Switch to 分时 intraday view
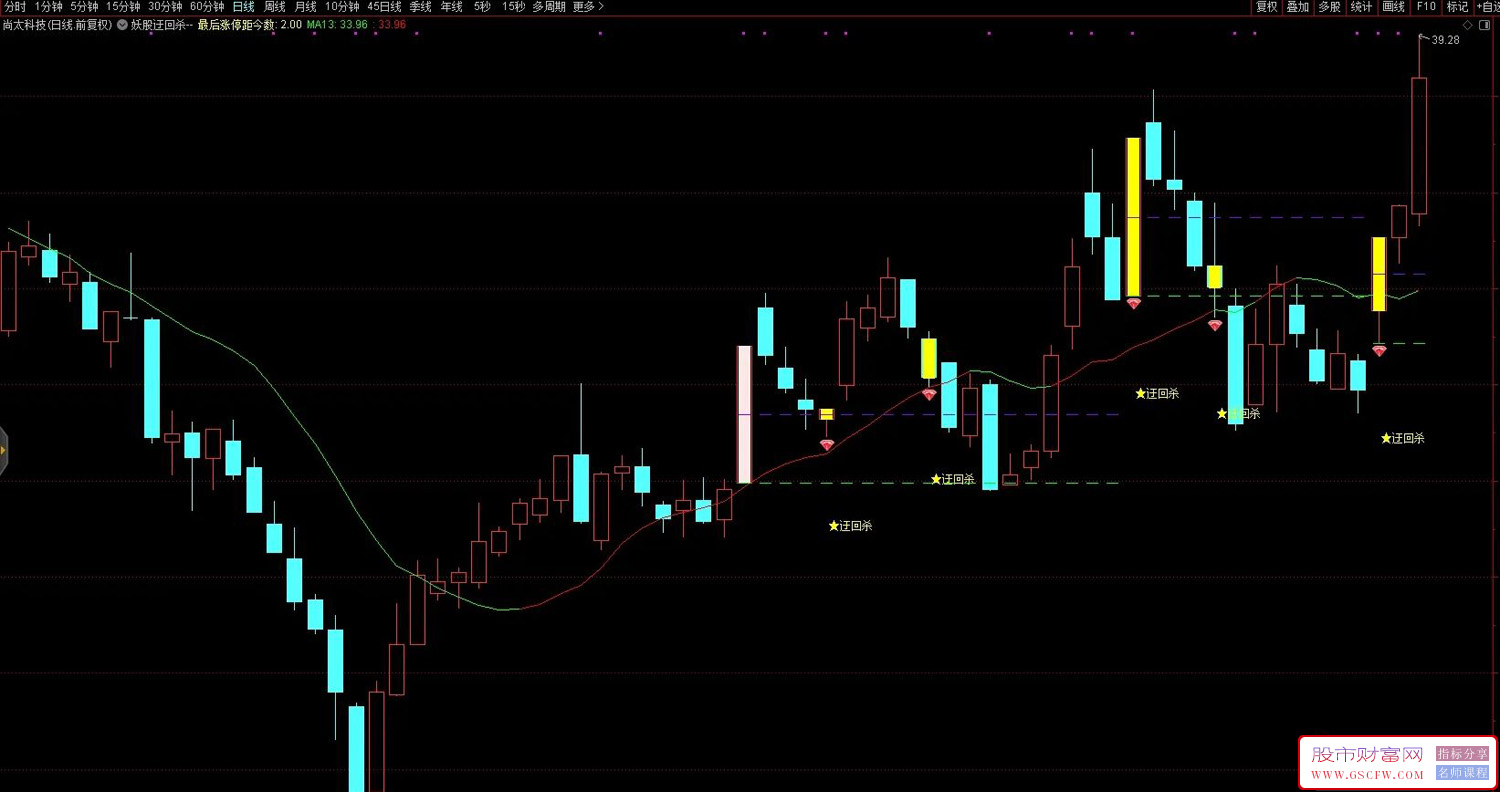 (x=15, y=6)
